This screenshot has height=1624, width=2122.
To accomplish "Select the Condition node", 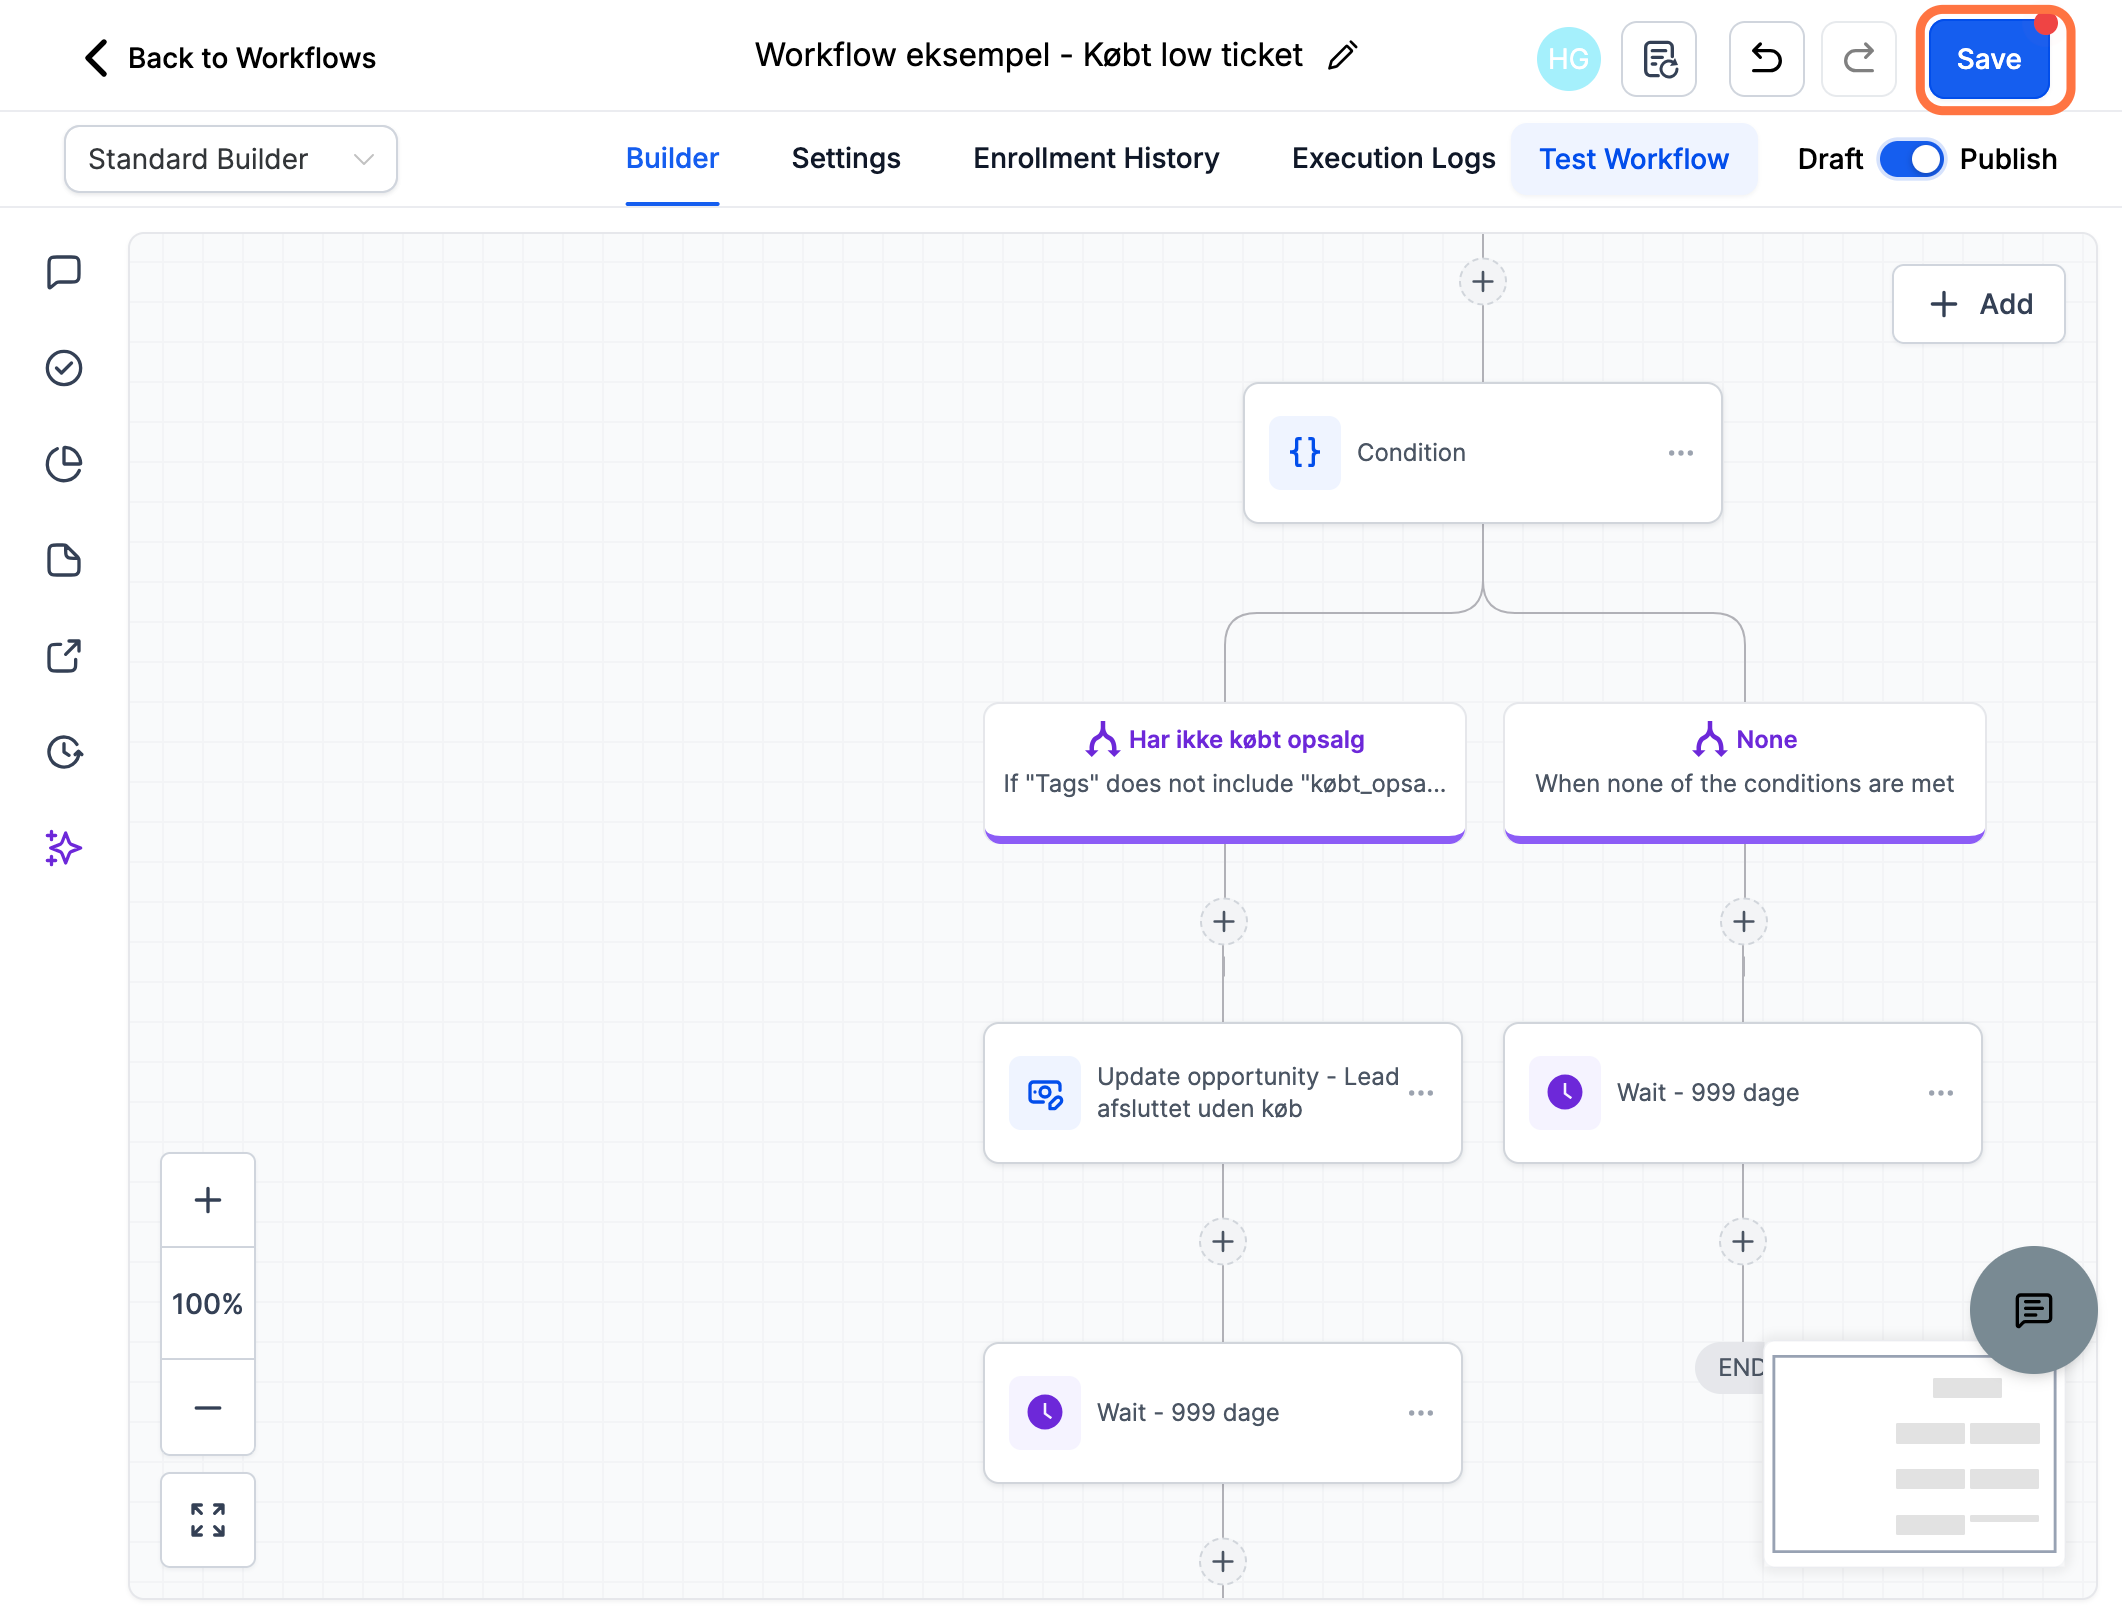I will (x=1483, y=453).
